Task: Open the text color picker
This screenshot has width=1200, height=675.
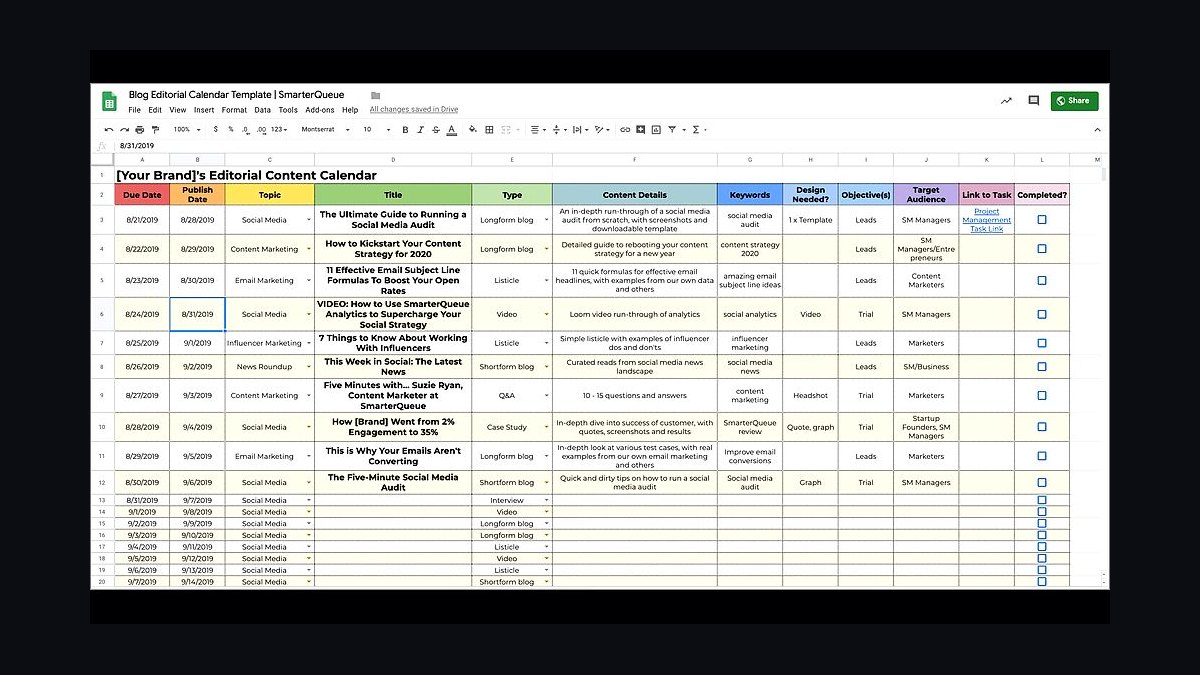Action: coord(451,129)
